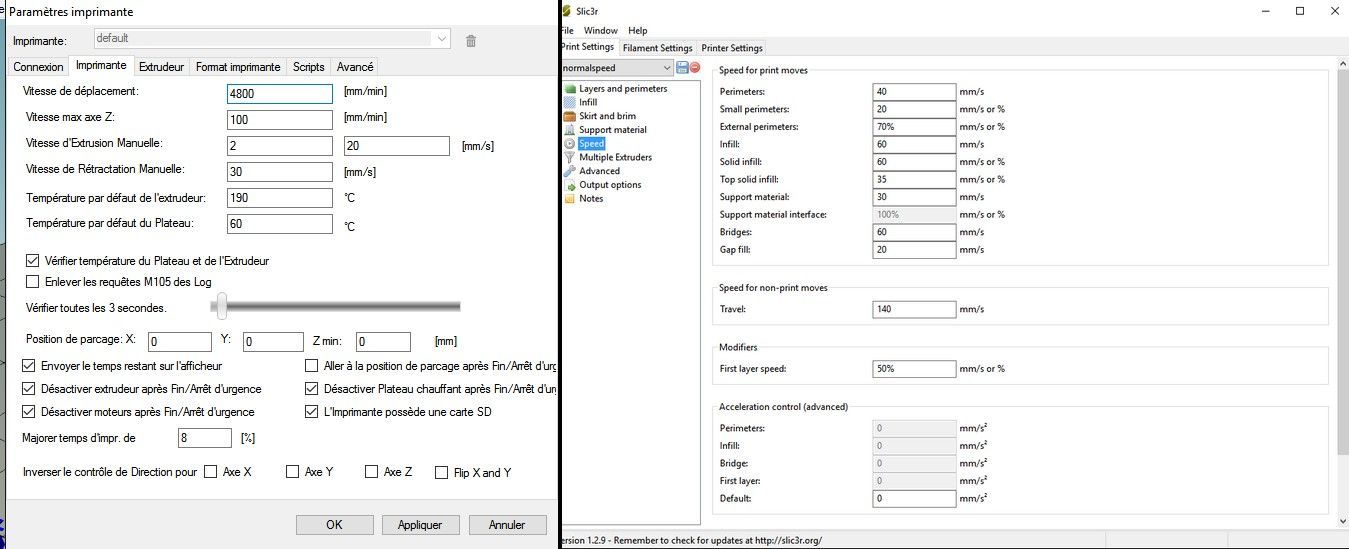Check the Axe Z inversion box

pyautogui.click(x=371, y=472)
